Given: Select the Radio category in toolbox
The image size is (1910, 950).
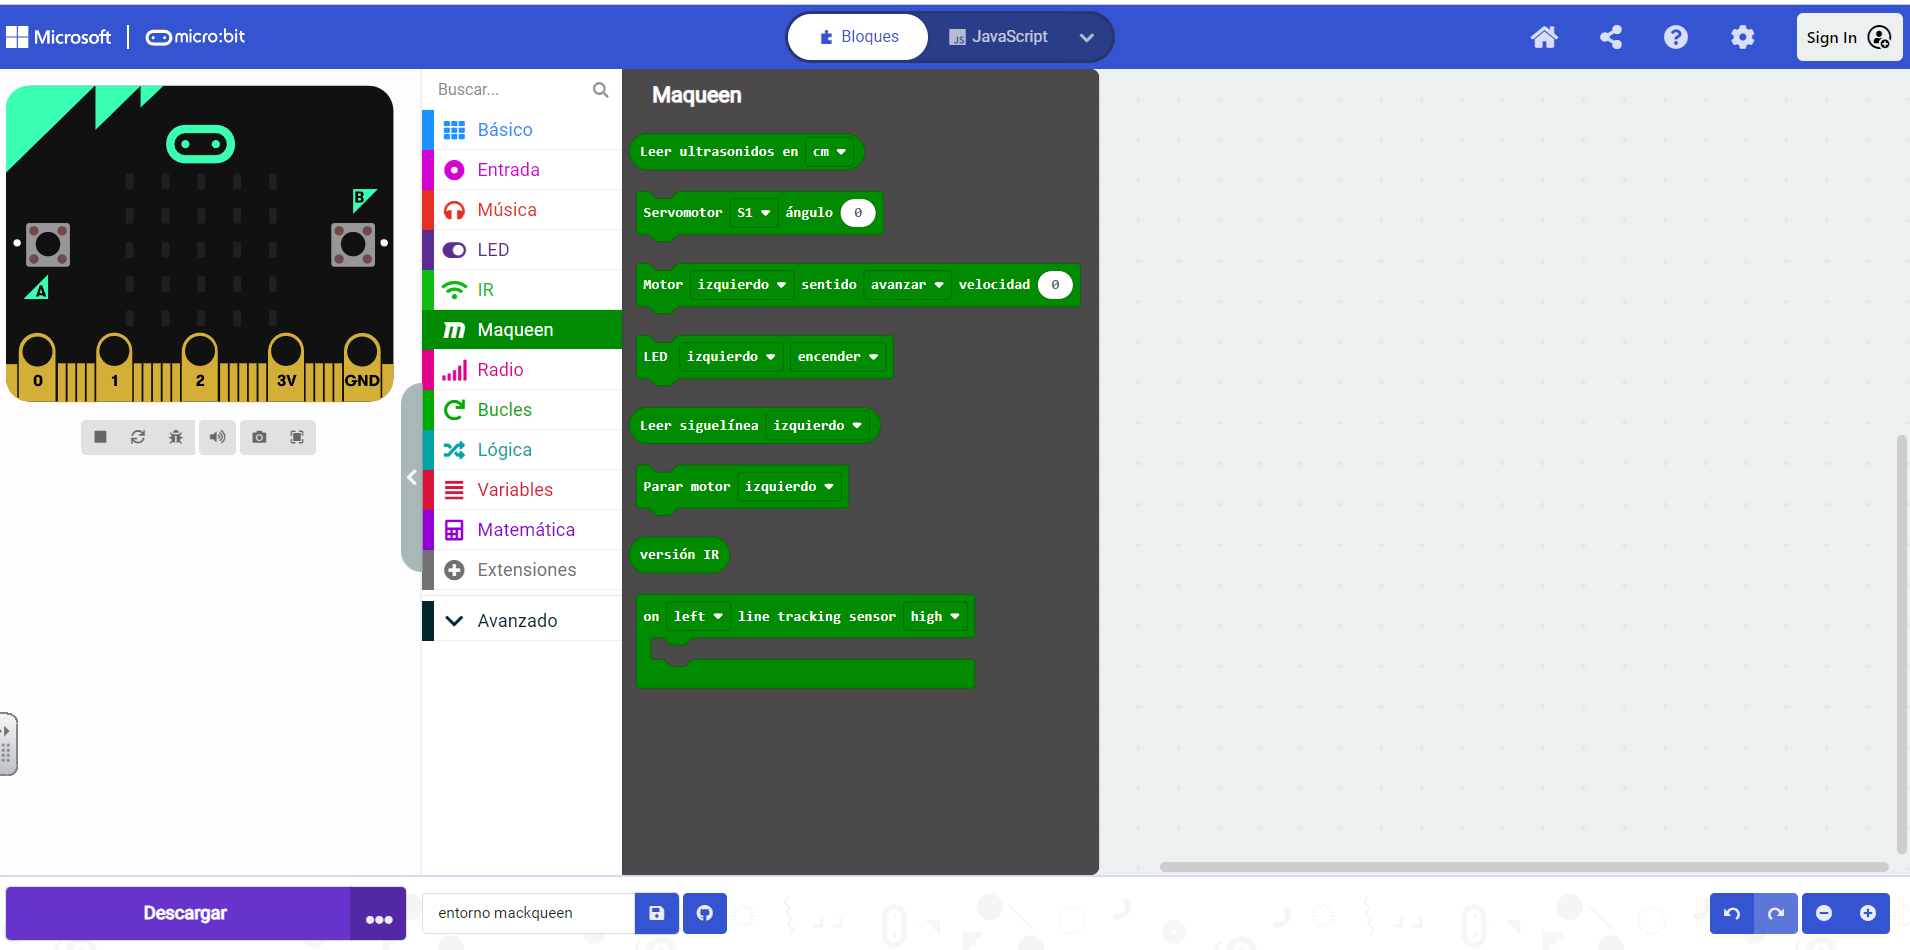Looking at the screenshot, I should tap(500, 370).
